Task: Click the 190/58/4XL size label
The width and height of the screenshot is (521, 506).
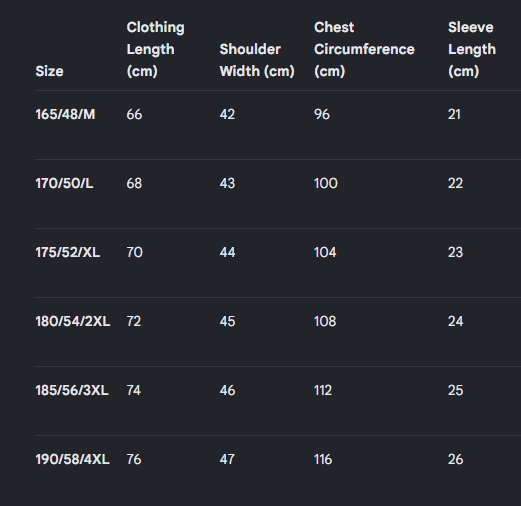Action: [x=72, y=459]
